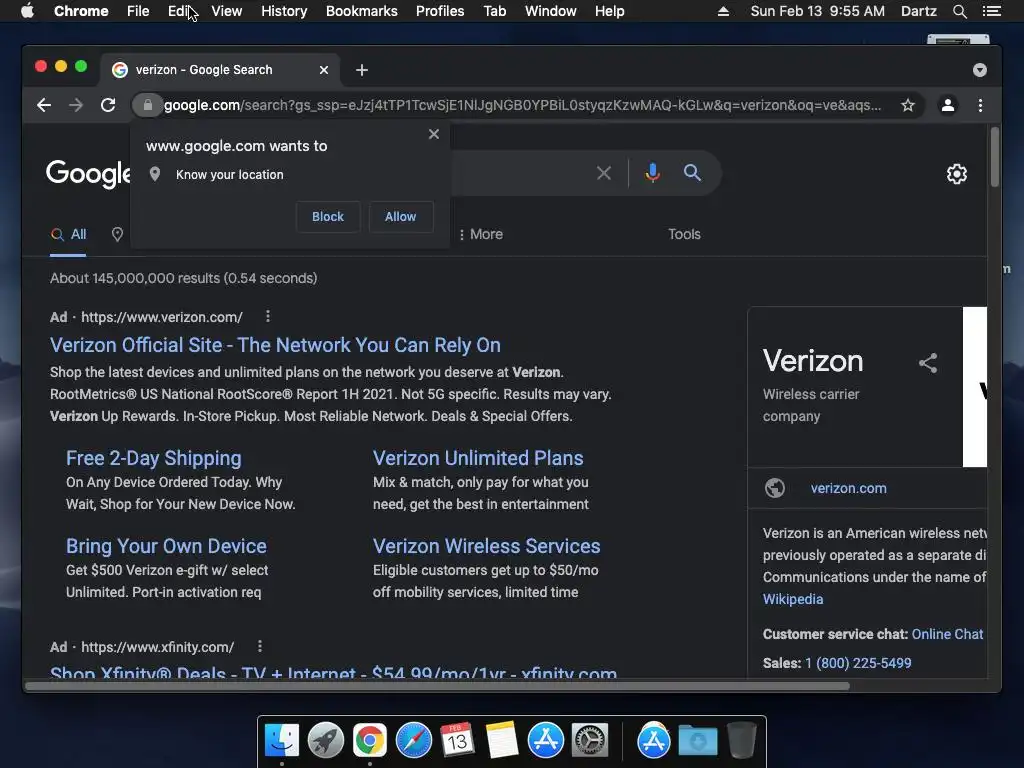The image size is (1024, 768).
Task: Click the Google logo
Action: pyautogui.click(x=88, y=174)
